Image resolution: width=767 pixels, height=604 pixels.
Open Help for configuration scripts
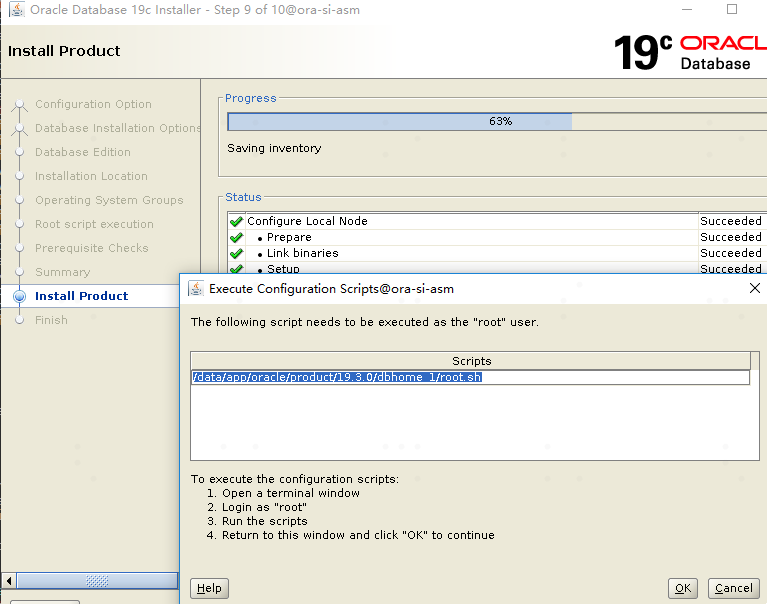point(209,588)
